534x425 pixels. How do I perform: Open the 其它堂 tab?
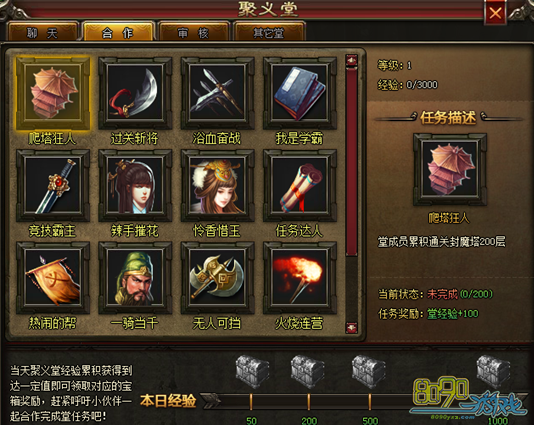click(x=268, y=32)
